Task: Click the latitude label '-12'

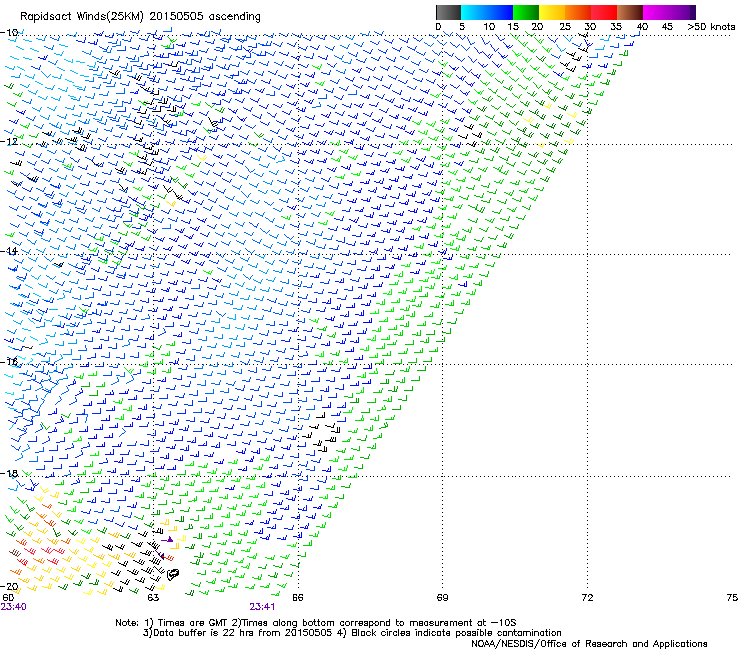Action: 9,141
